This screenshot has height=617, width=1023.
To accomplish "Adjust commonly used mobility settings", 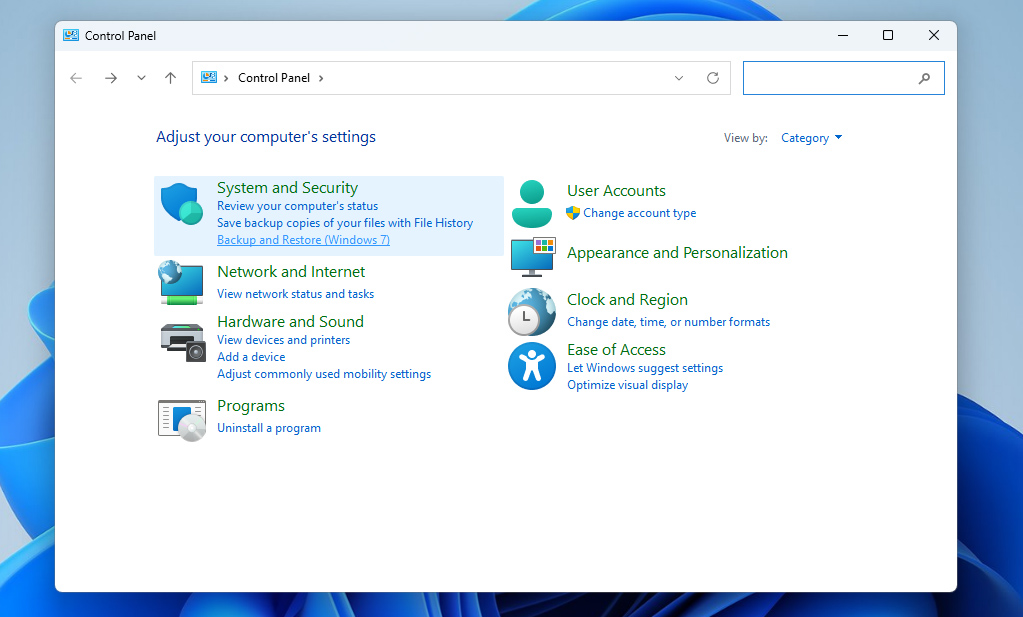I will [324, 374].
